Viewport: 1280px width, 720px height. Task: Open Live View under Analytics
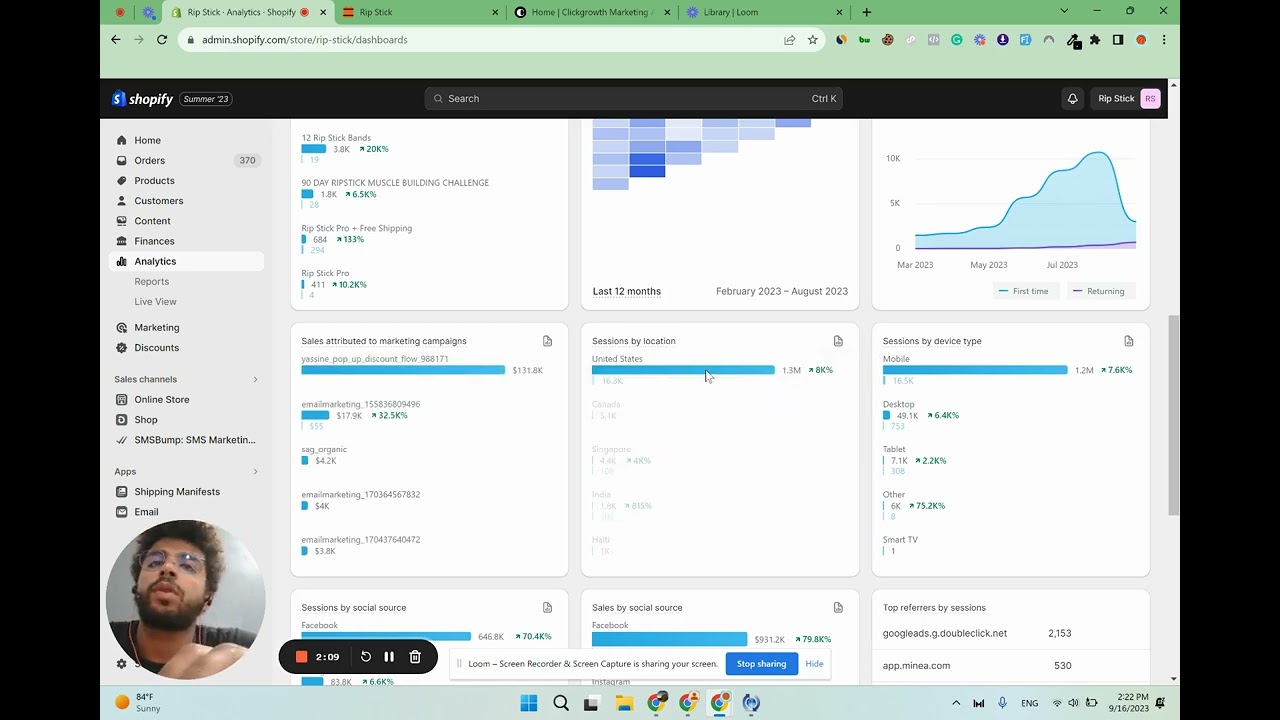[155, 301]
